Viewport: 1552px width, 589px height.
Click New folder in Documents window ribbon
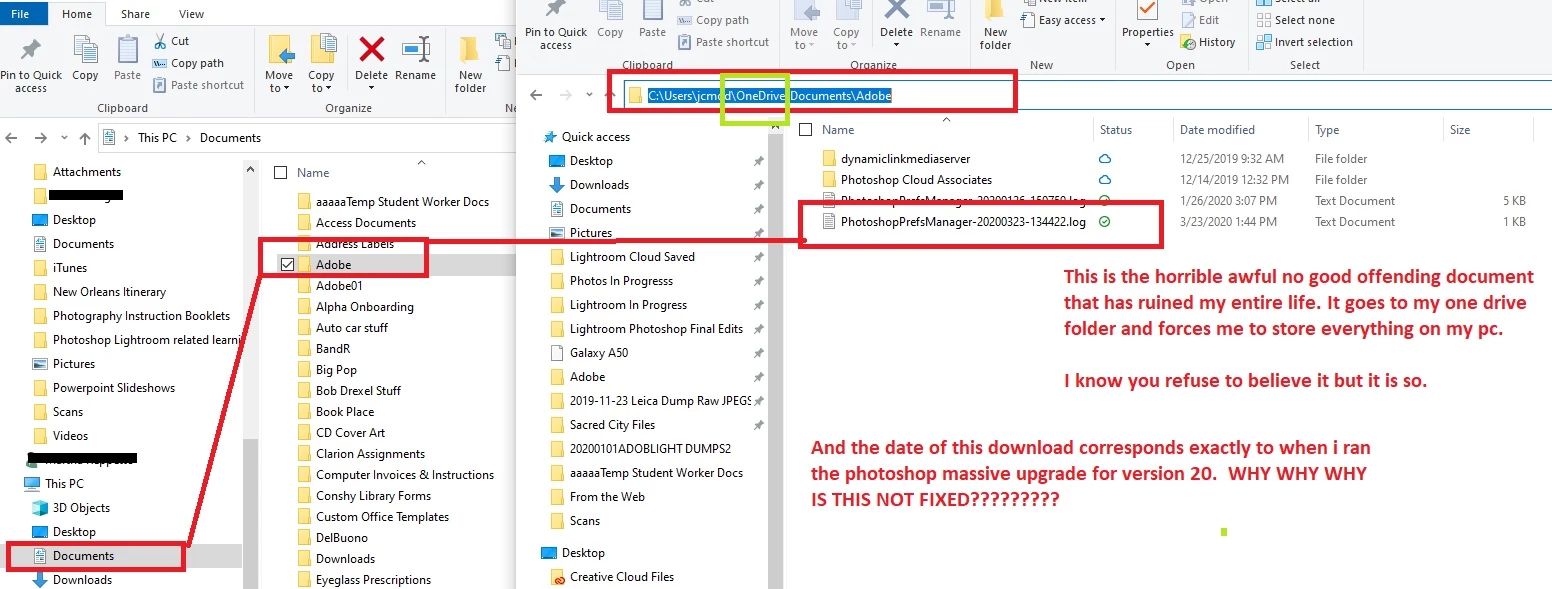[x=470, y=65]
